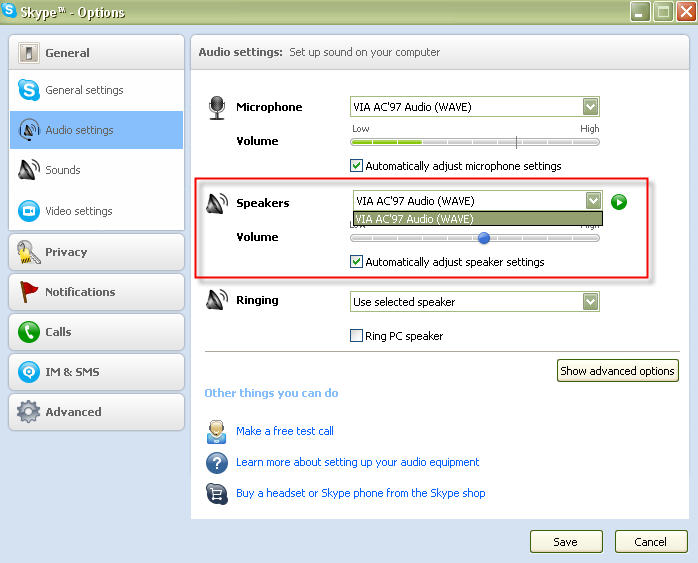
Task: Open Buy a headset from Skype shop link
Action: pyautogui.click(x=361, y=494)
